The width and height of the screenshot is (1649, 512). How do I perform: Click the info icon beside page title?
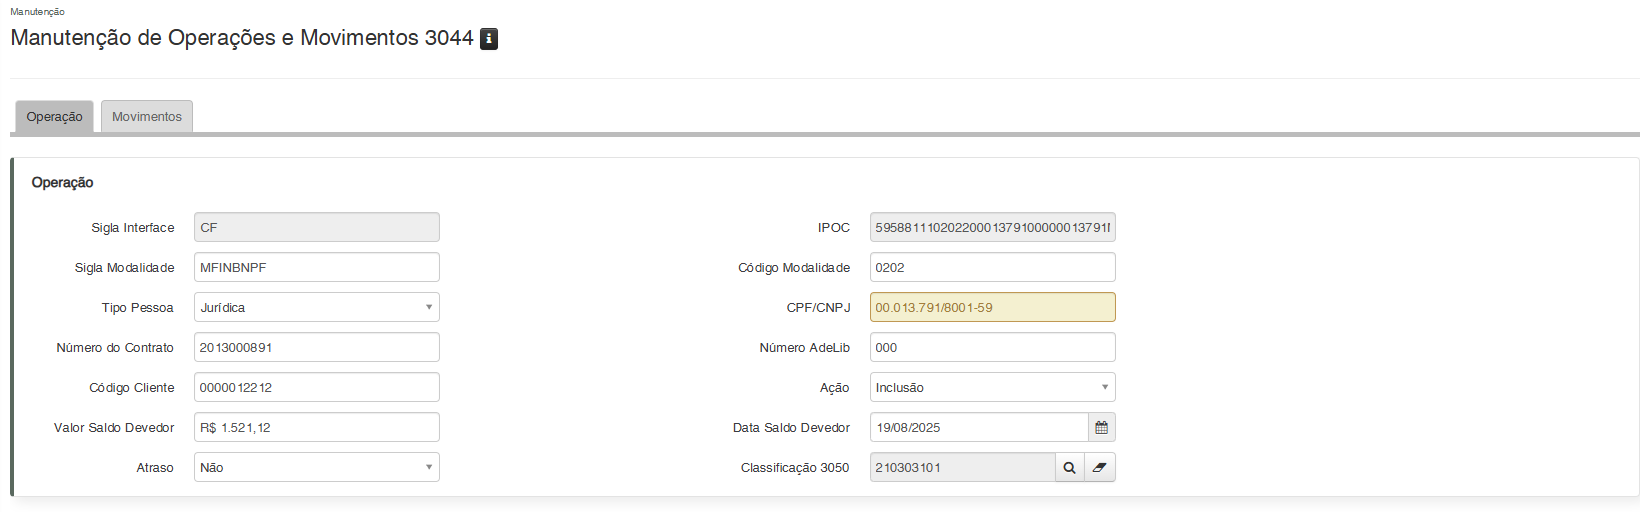coord(489,39)
